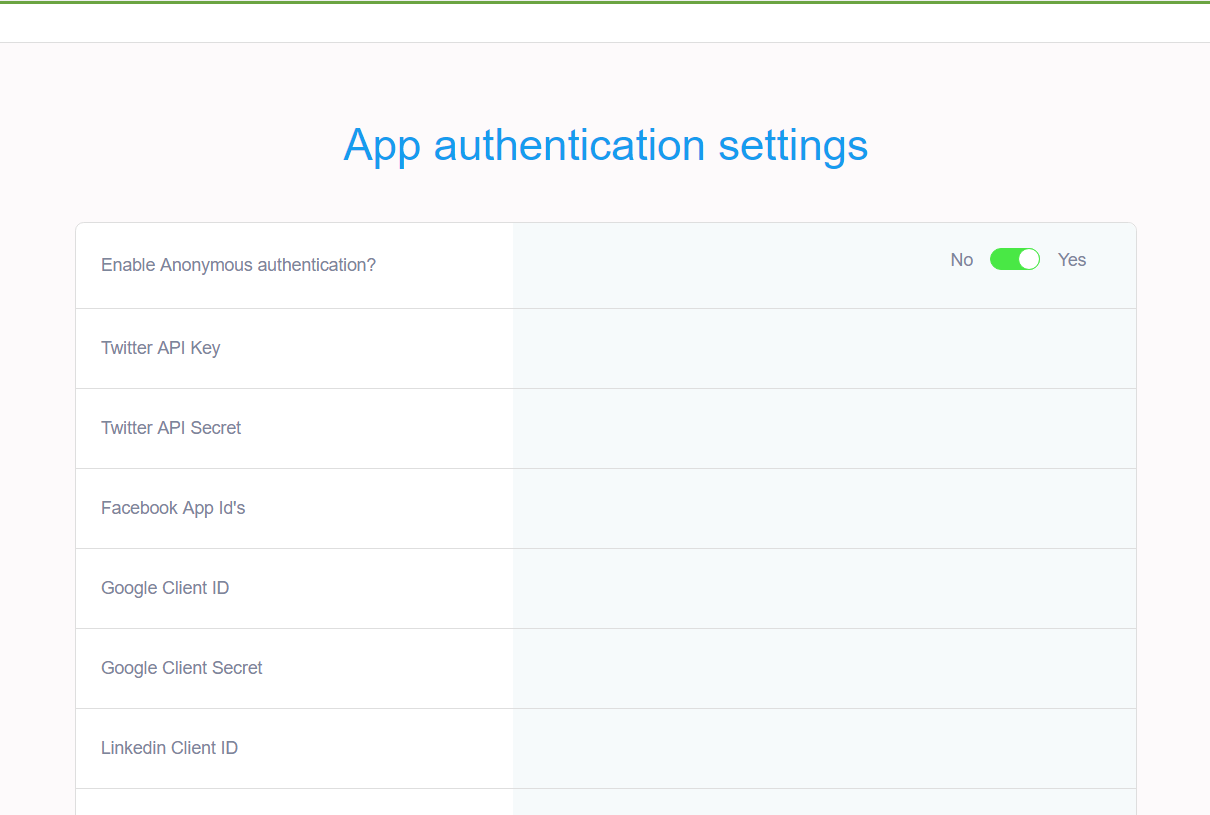1210x815 pixels.
Task: Click the 'Google Client ID' label
Action: 165,588
